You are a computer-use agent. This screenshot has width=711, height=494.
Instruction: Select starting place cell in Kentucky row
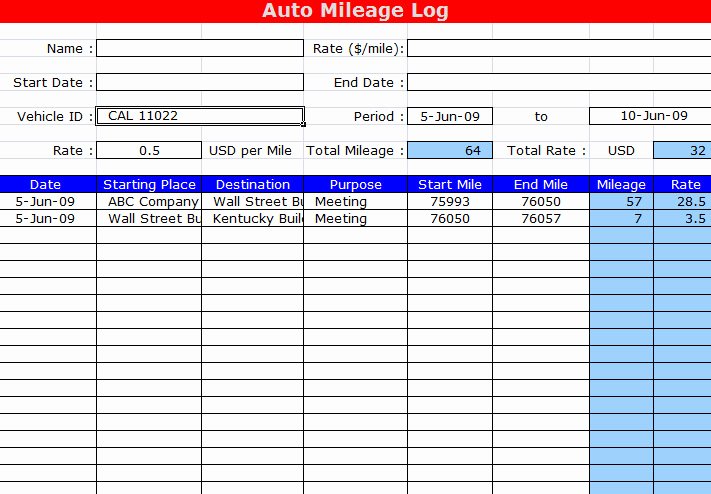click(x=149, y=218)
